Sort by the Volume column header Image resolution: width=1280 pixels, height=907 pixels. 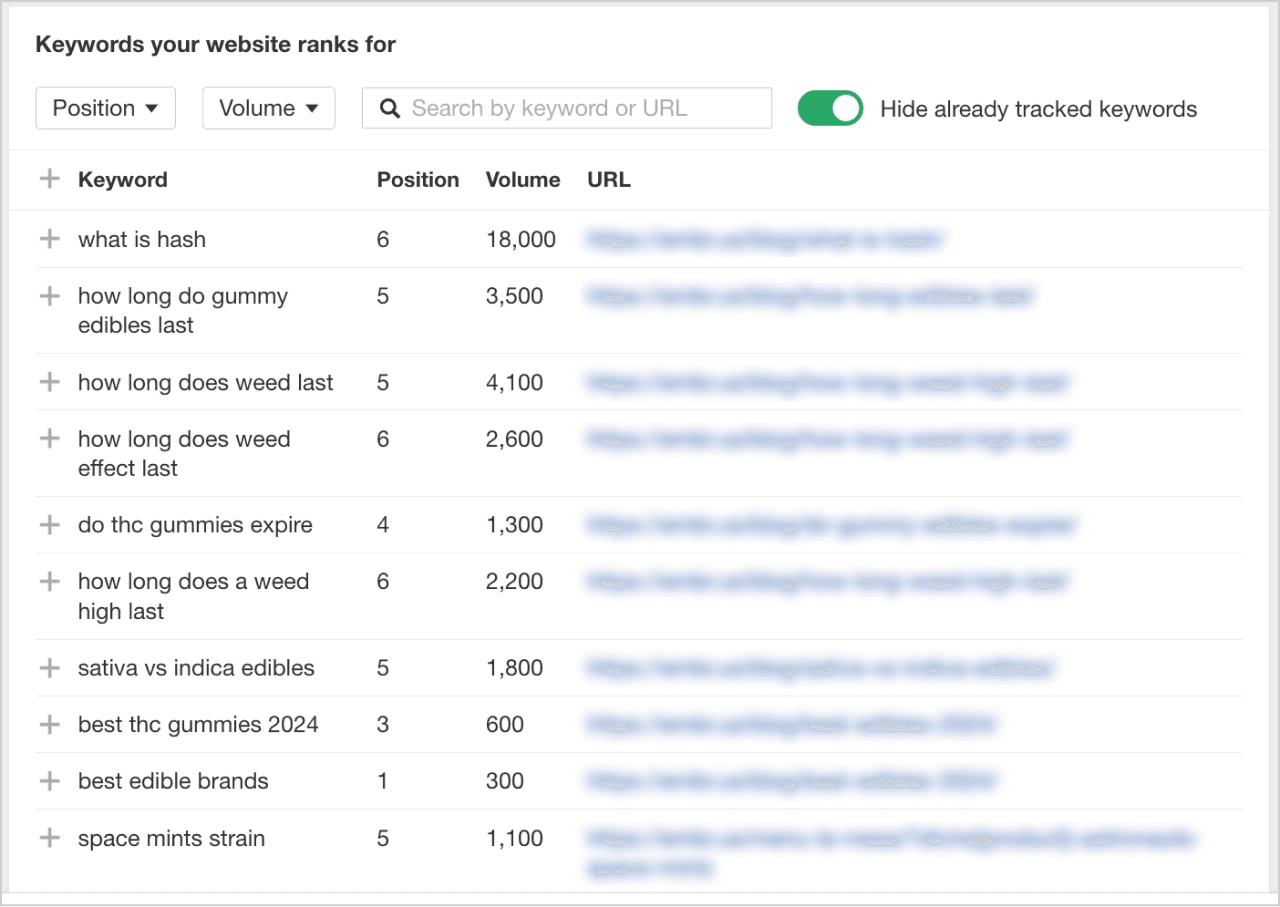(522, 180)
